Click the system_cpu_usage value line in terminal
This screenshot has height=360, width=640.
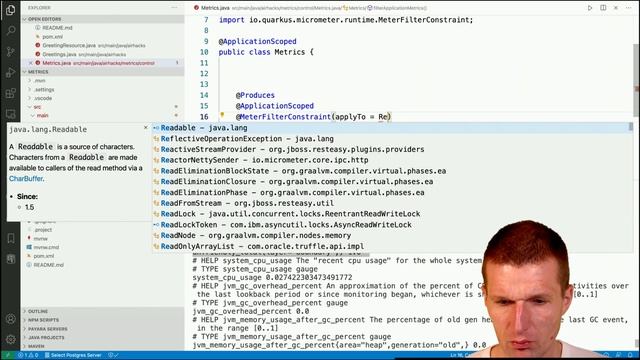(272, 278)
